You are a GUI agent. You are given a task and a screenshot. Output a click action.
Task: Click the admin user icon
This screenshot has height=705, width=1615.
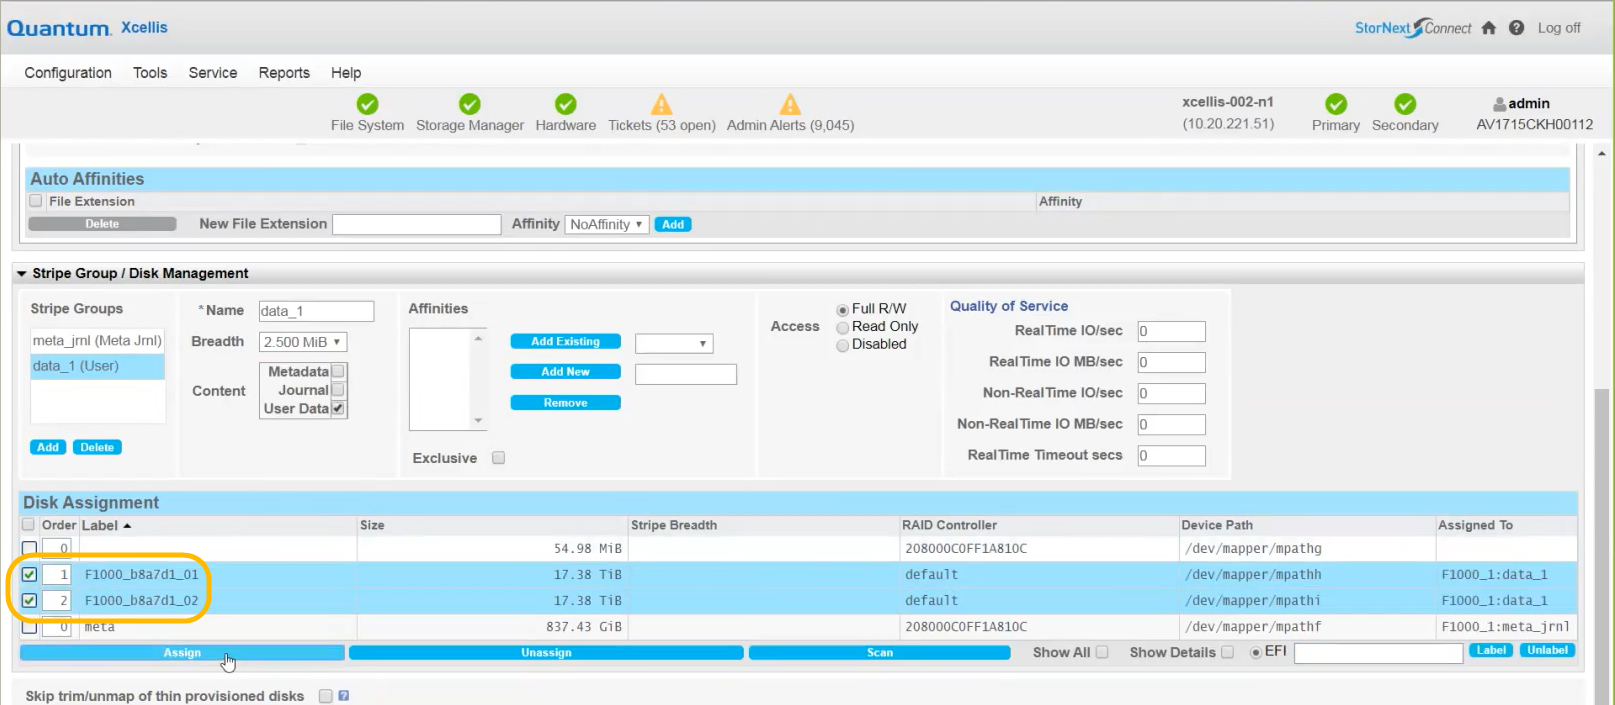pos(1499,104)
